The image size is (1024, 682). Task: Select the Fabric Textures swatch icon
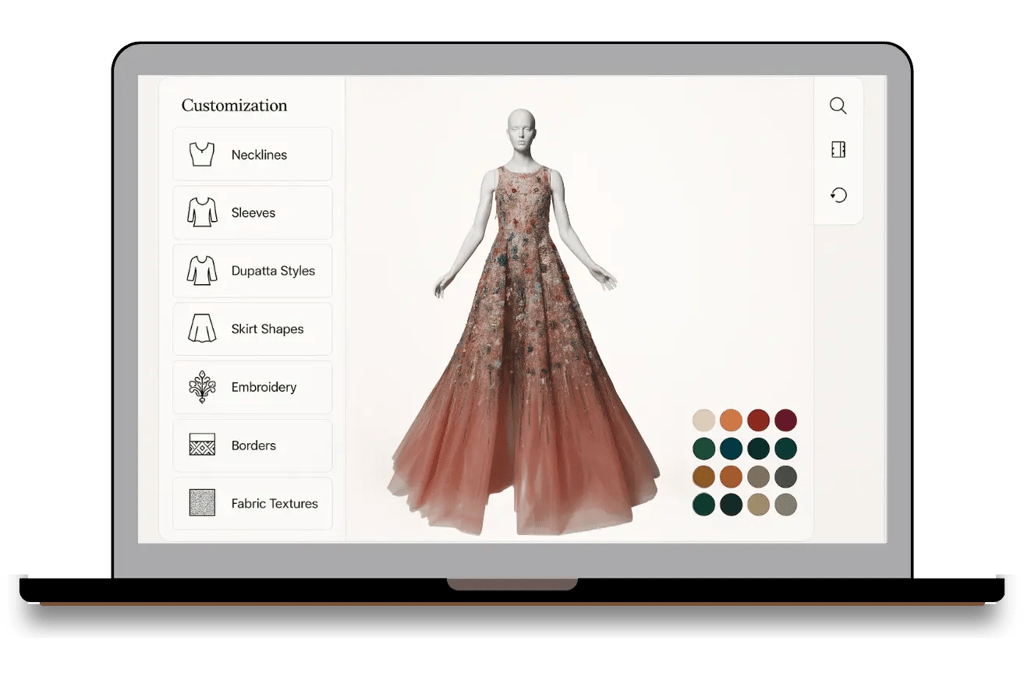point(201,503)
